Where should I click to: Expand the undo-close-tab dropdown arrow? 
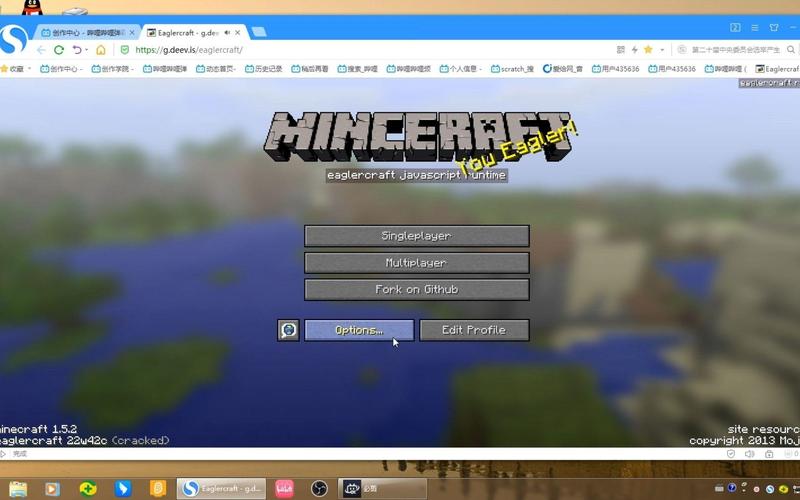[87, 50]
